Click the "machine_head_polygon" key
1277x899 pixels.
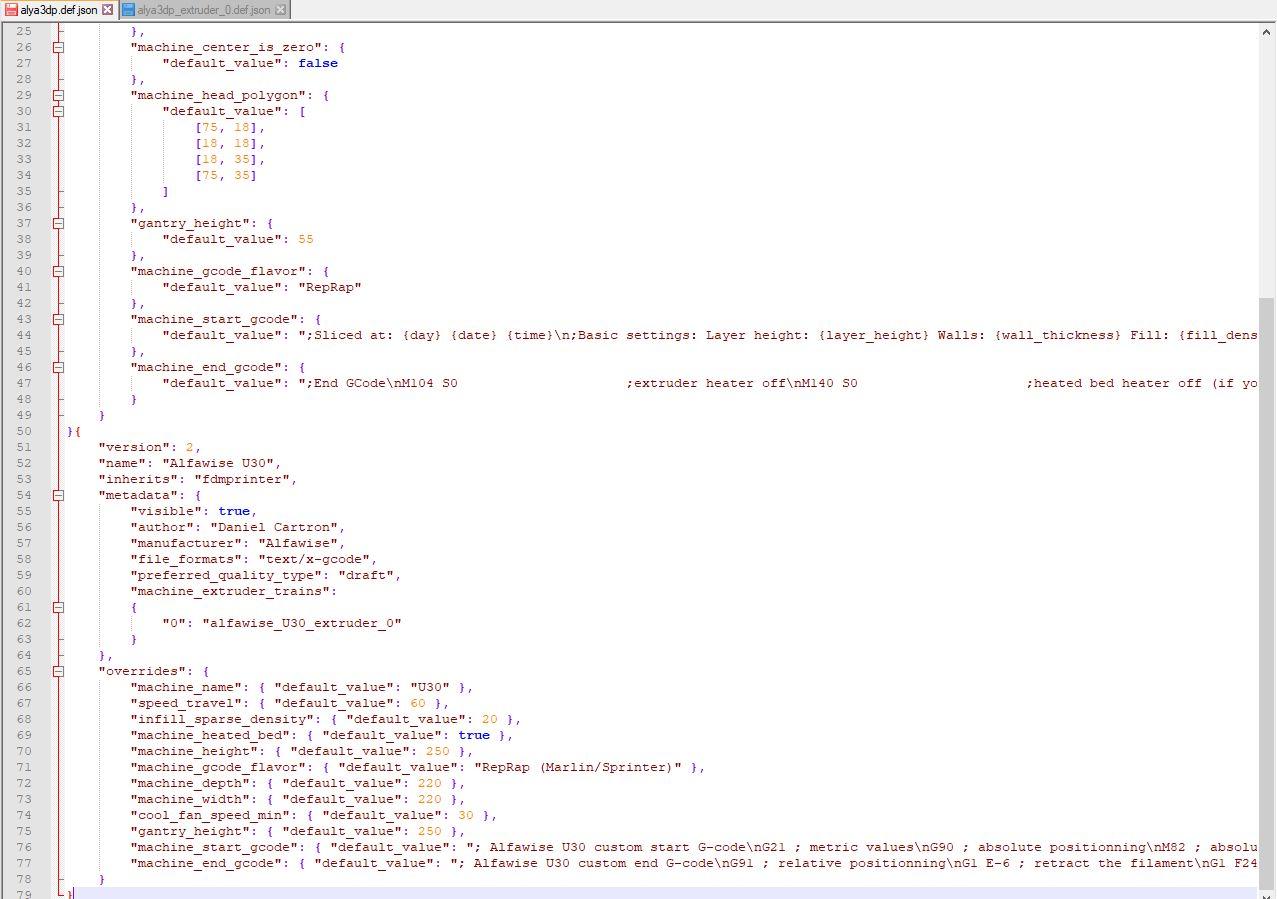pyautogui.click(x=218, y=95)
